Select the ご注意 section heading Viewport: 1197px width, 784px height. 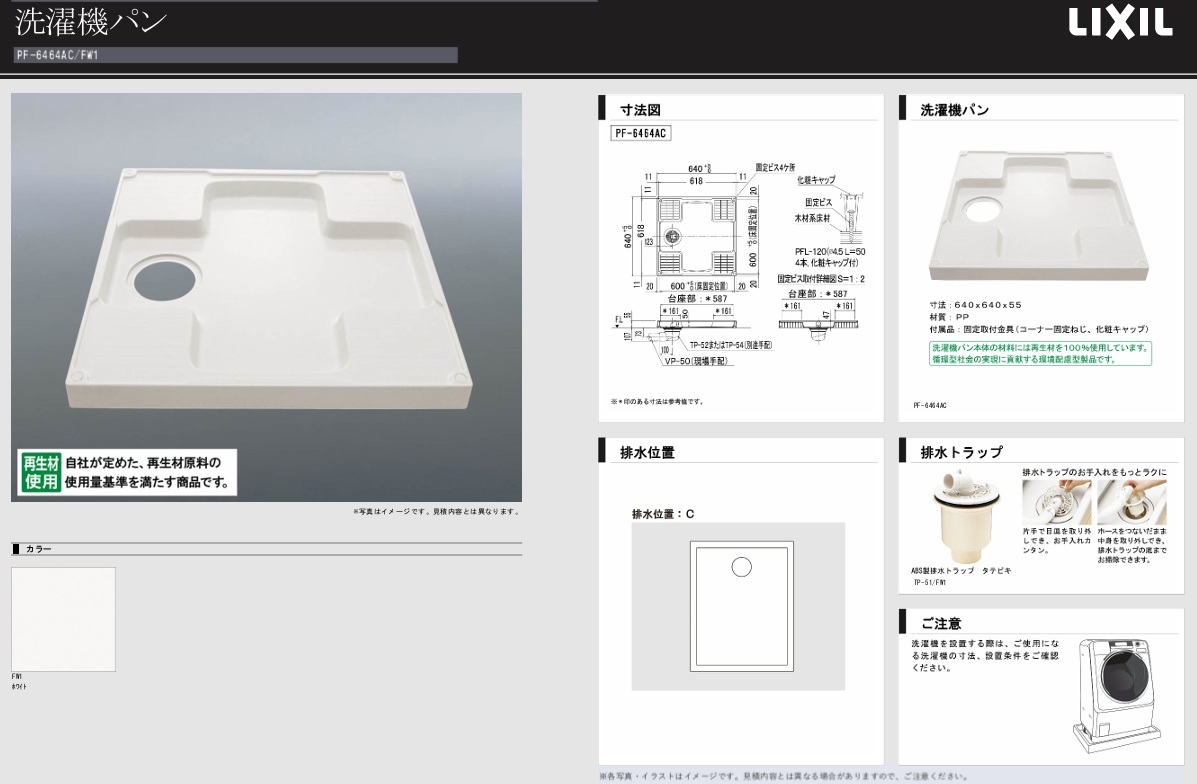(940, 624)
